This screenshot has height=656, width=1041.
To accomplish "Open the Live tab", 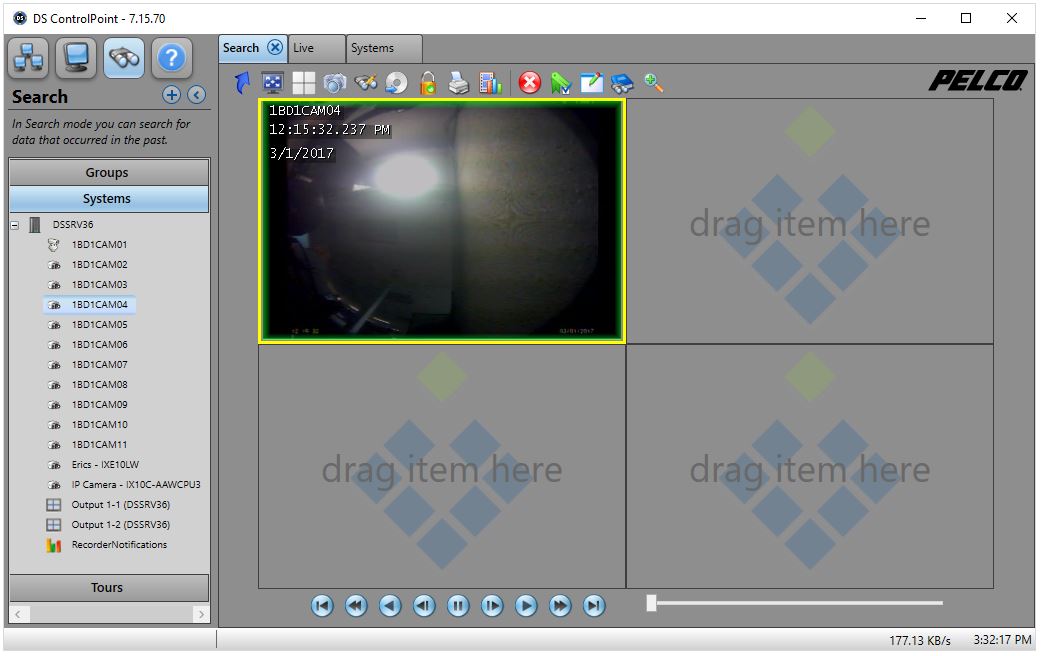I will pyautogui.click(x=316, y=47).
